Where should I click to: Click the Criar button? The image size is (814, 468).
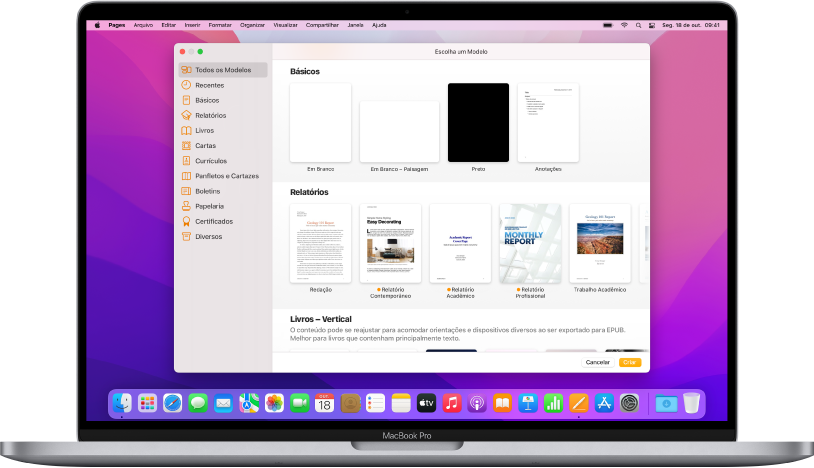[x=630, y=362]
